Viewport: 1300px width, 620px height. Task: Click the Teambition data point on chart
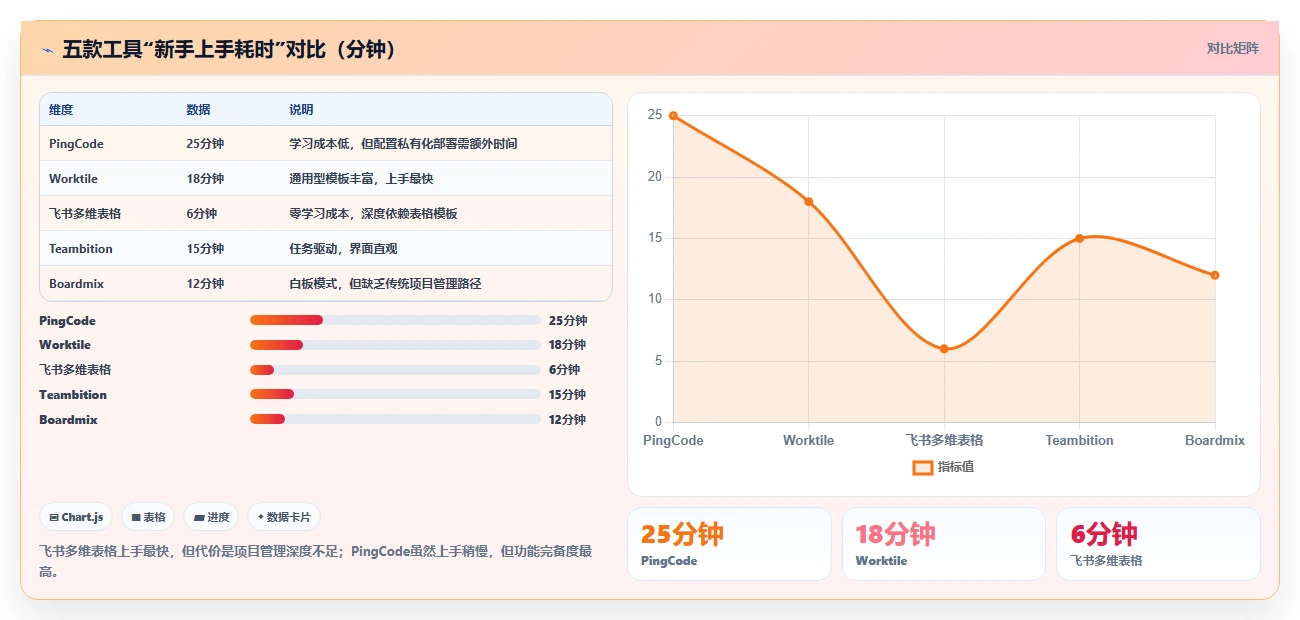(x=1079, y=238)
